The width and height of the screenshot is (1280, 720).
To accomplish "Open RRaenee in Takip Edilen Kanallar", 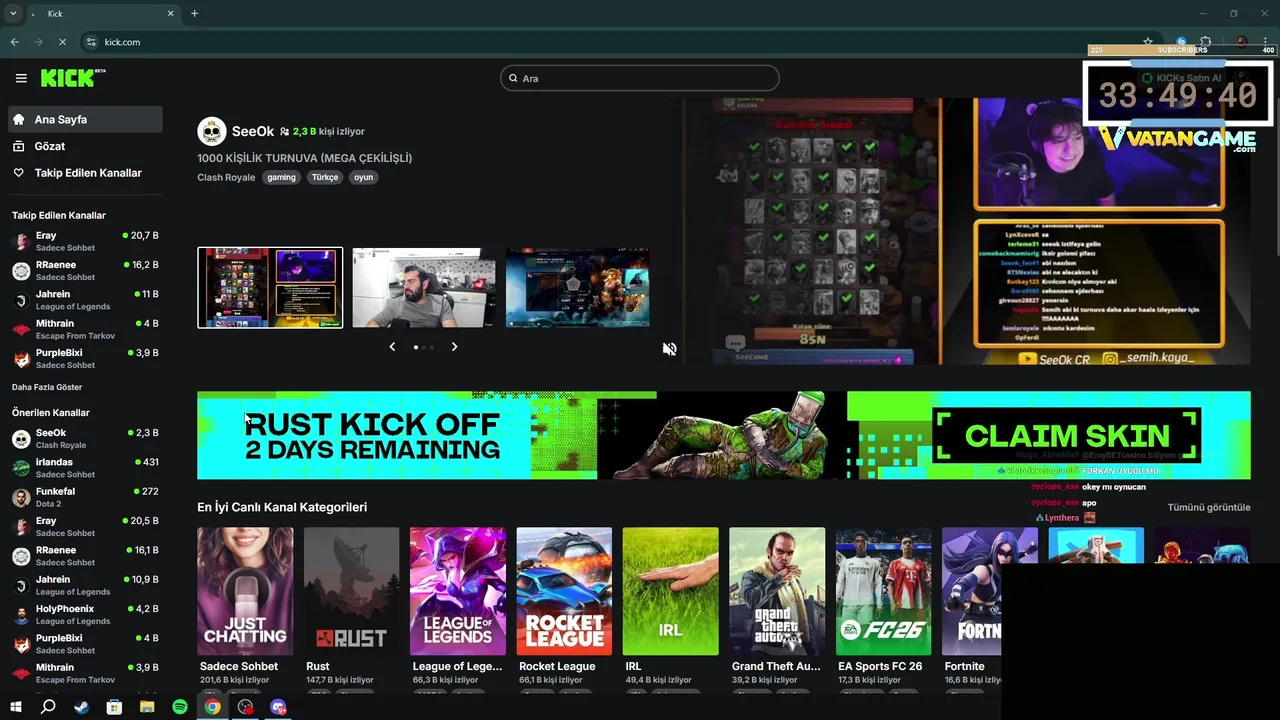I will tap(85, 270).
